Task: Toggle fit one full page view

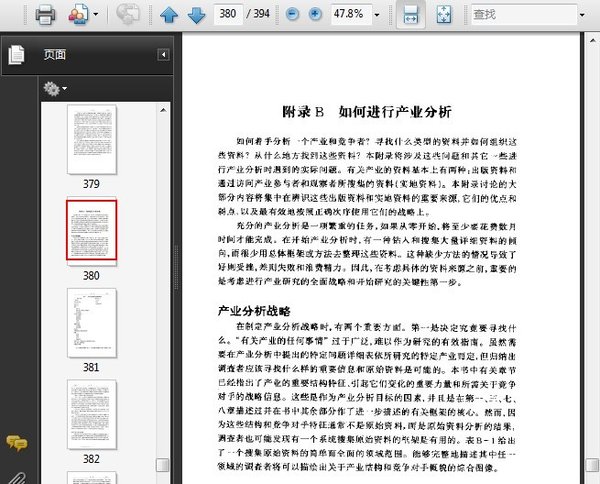Action: click(x=444, y=15)
